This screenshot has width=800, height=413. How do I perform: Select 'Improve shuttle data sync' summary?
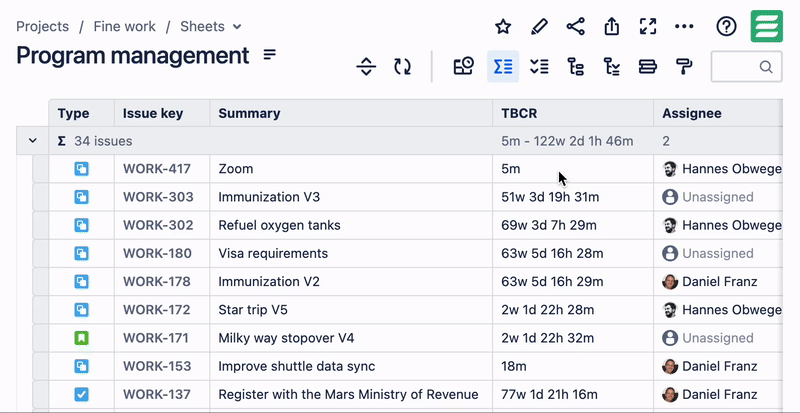pyautogui.click(x=351, y=366)
